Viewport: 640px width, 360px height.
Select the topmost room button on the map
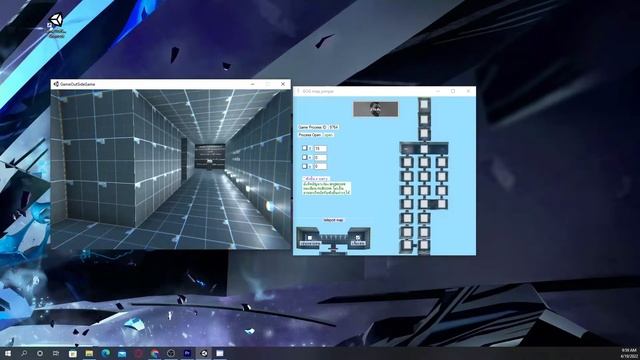424,104
